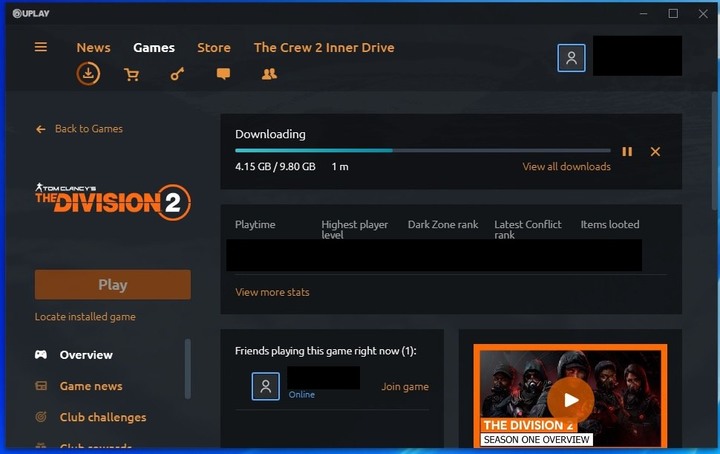Open The Crew 2 Inner Drive tab
The height and width of the screenshot is (454, 720).
(324, 48)
